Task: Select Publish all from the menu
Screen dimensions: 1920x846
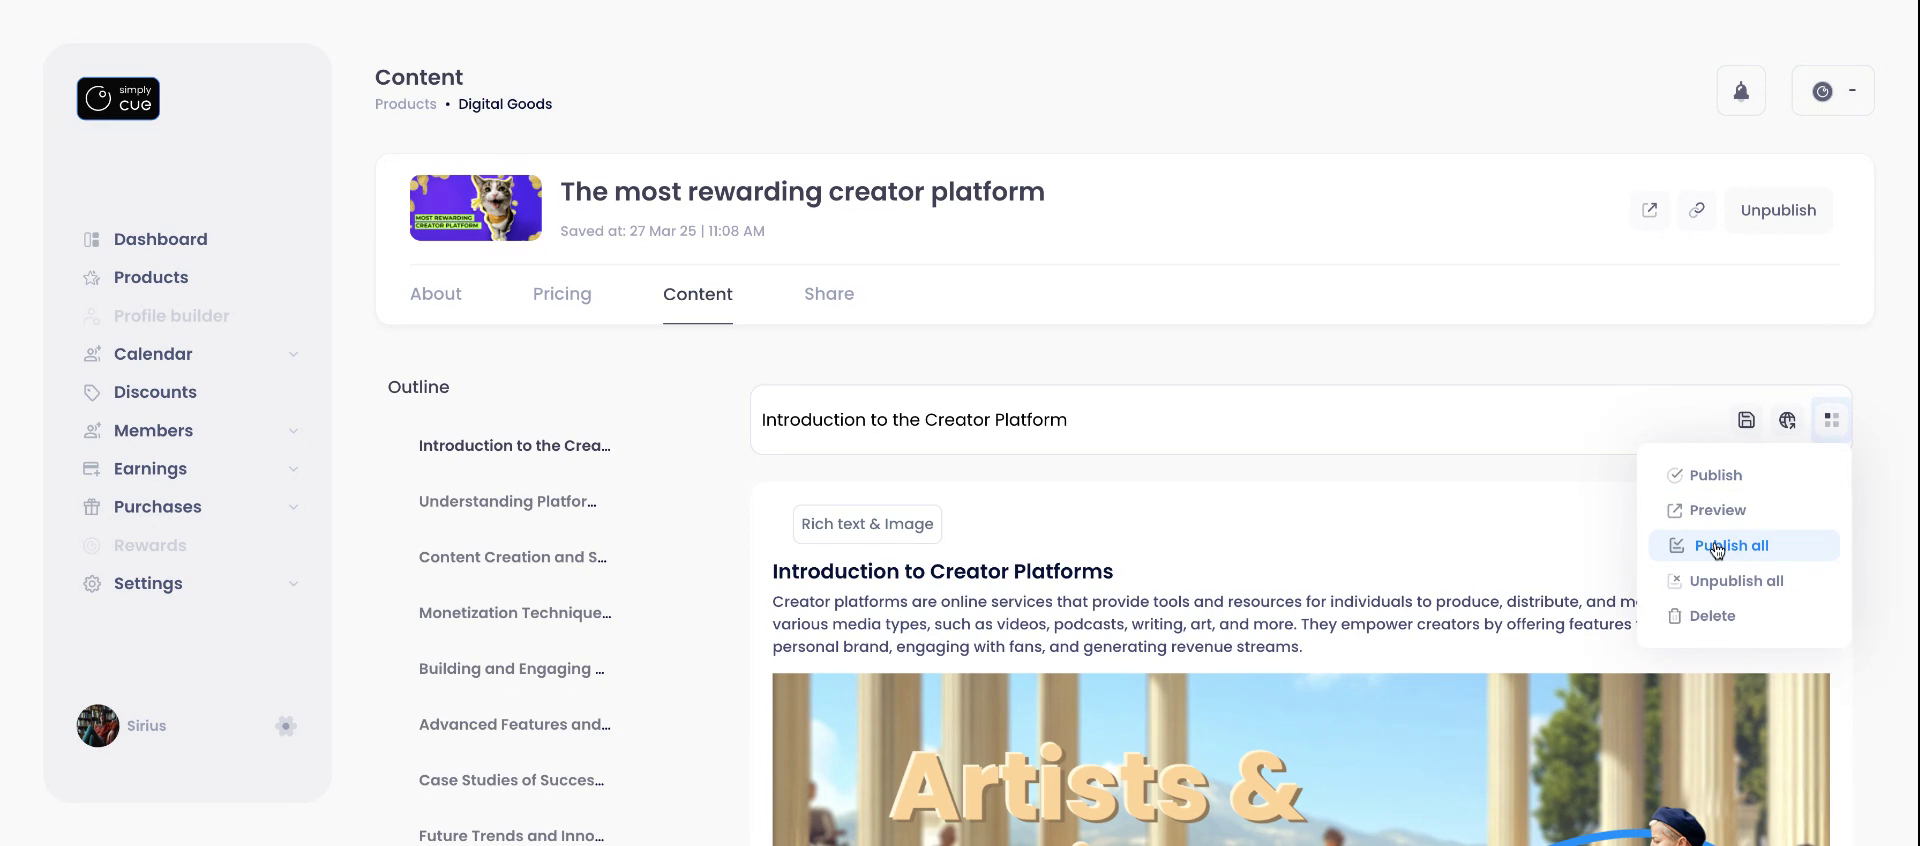Action: point(1731,546)
